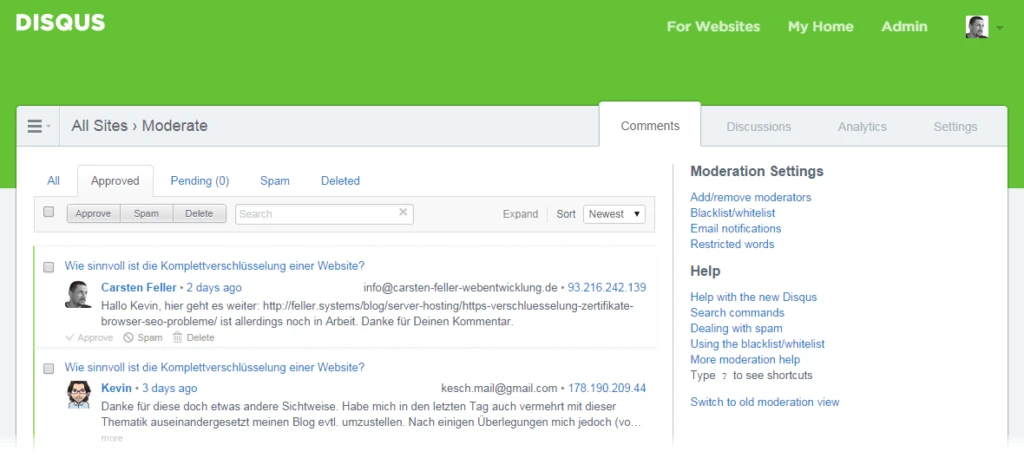The height and width of the screenshot is (458, 1024).
Task: Open Email notifications link
Action: coord(735,228)
